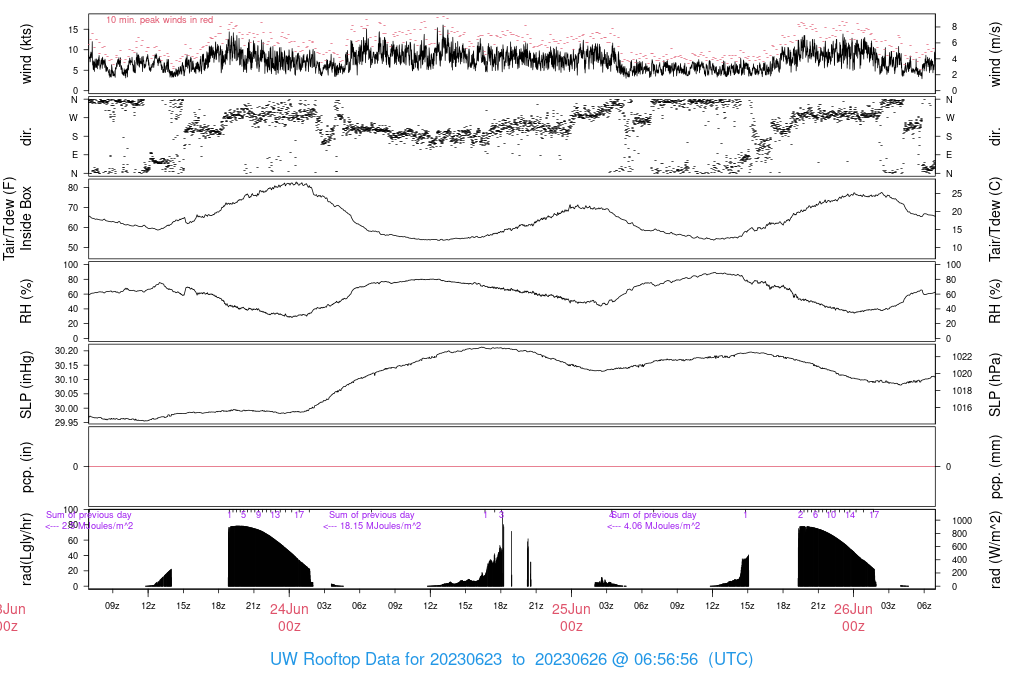The width and height of the screenshot is (1024, 700).
Task: Click the '30.20' tick on SLP axis
Action: point(66,351)
